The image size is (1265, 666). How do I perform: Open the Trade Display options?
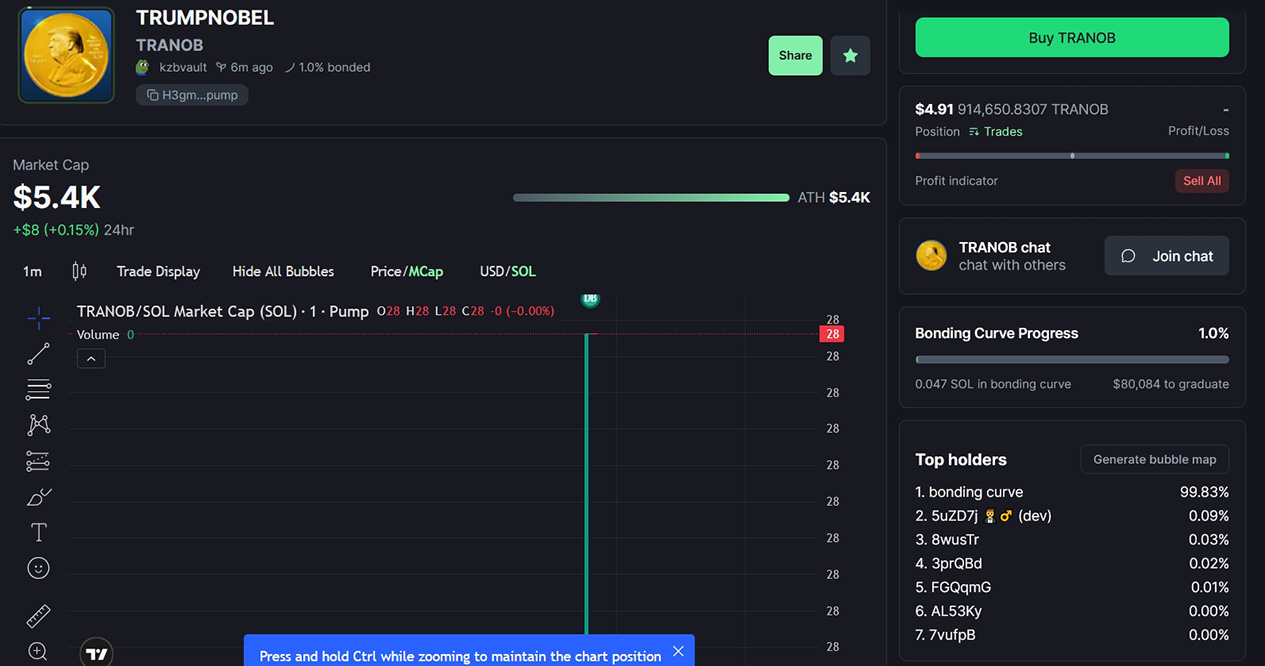point(158,271)
